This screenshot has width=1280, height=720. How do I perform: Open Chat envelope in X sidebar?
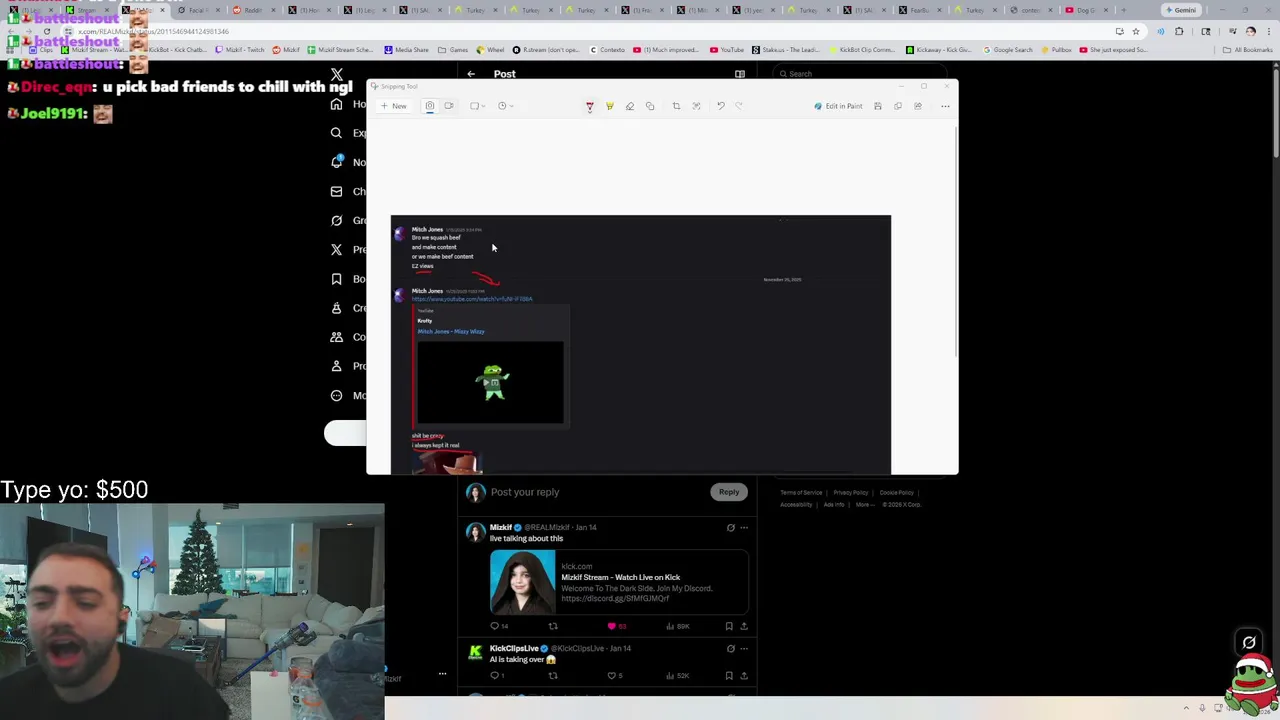[337, 191]
